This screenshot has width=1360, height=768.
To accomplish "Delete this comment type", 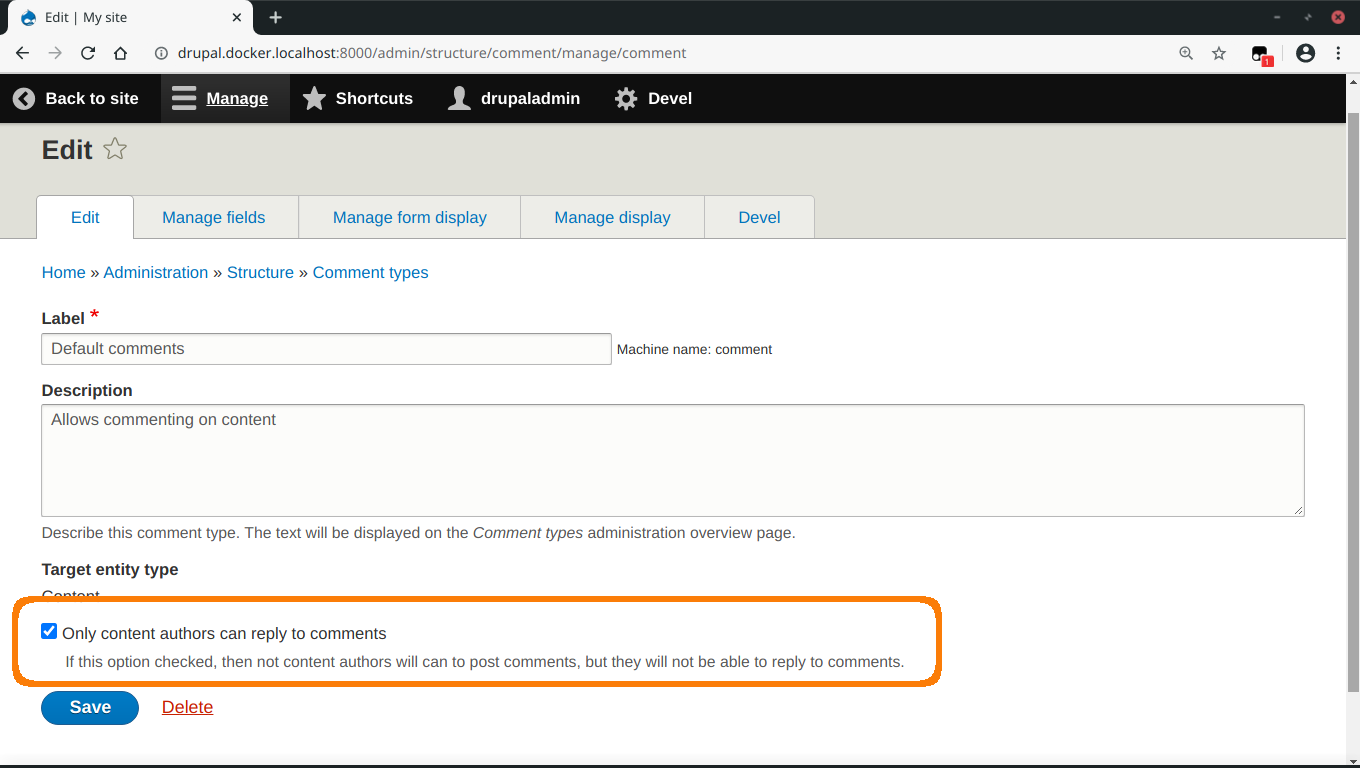I will [187, 707].
